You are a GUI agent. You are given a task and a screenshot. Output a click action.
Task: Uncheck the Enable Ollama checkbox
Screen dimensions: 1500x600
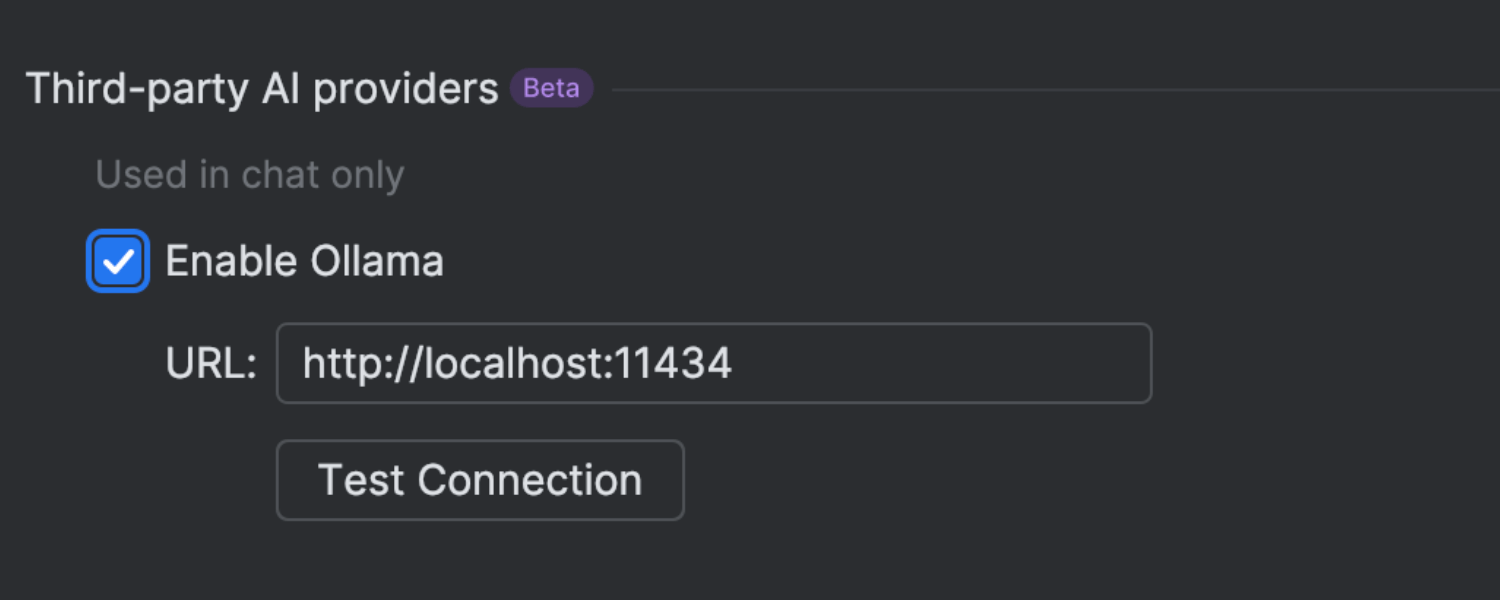point(118,262)
